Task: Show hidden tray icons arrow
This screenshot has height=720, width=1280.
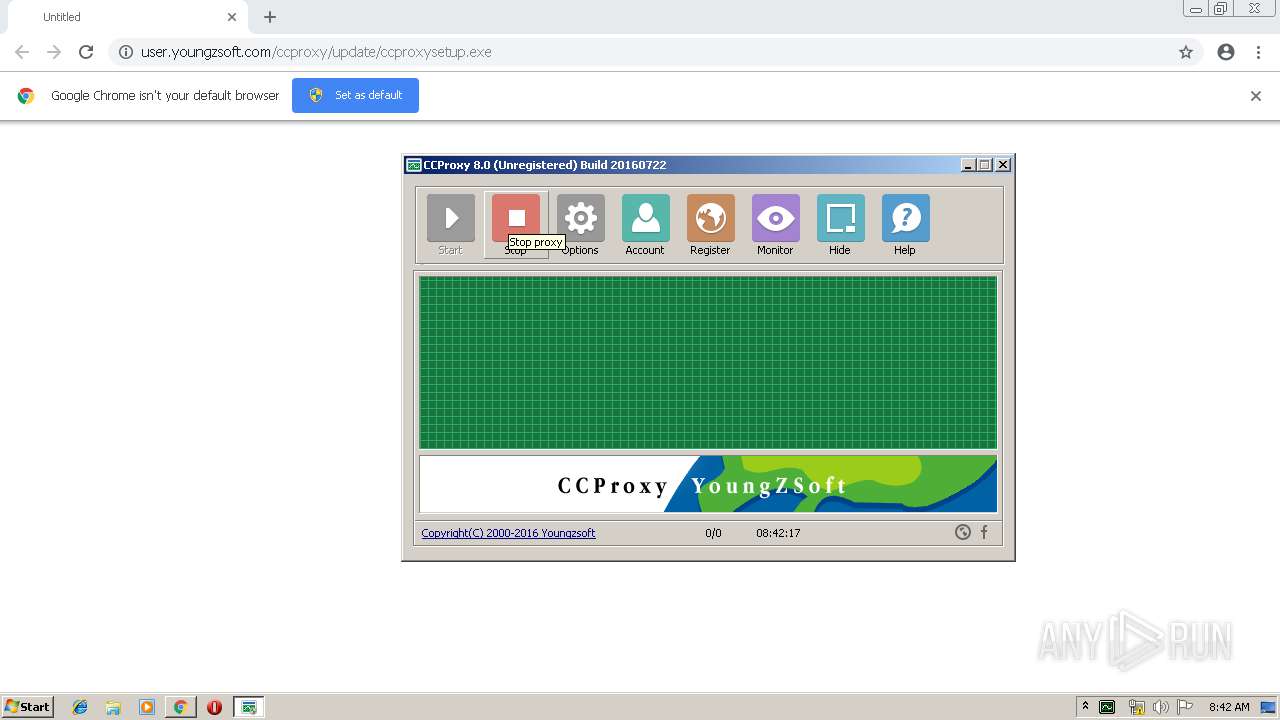Action: (1085, 707)
